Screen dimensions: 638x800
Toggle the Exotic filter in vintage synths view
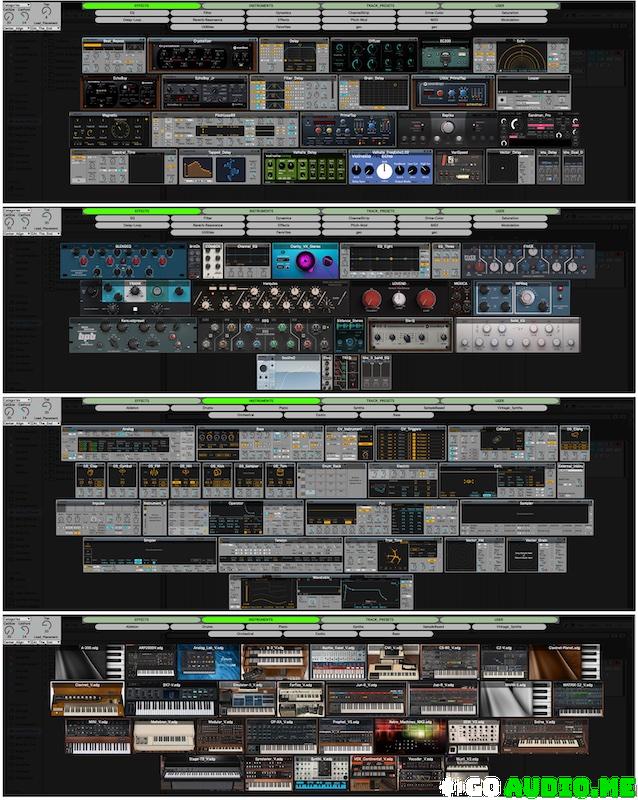click(321, 633)
